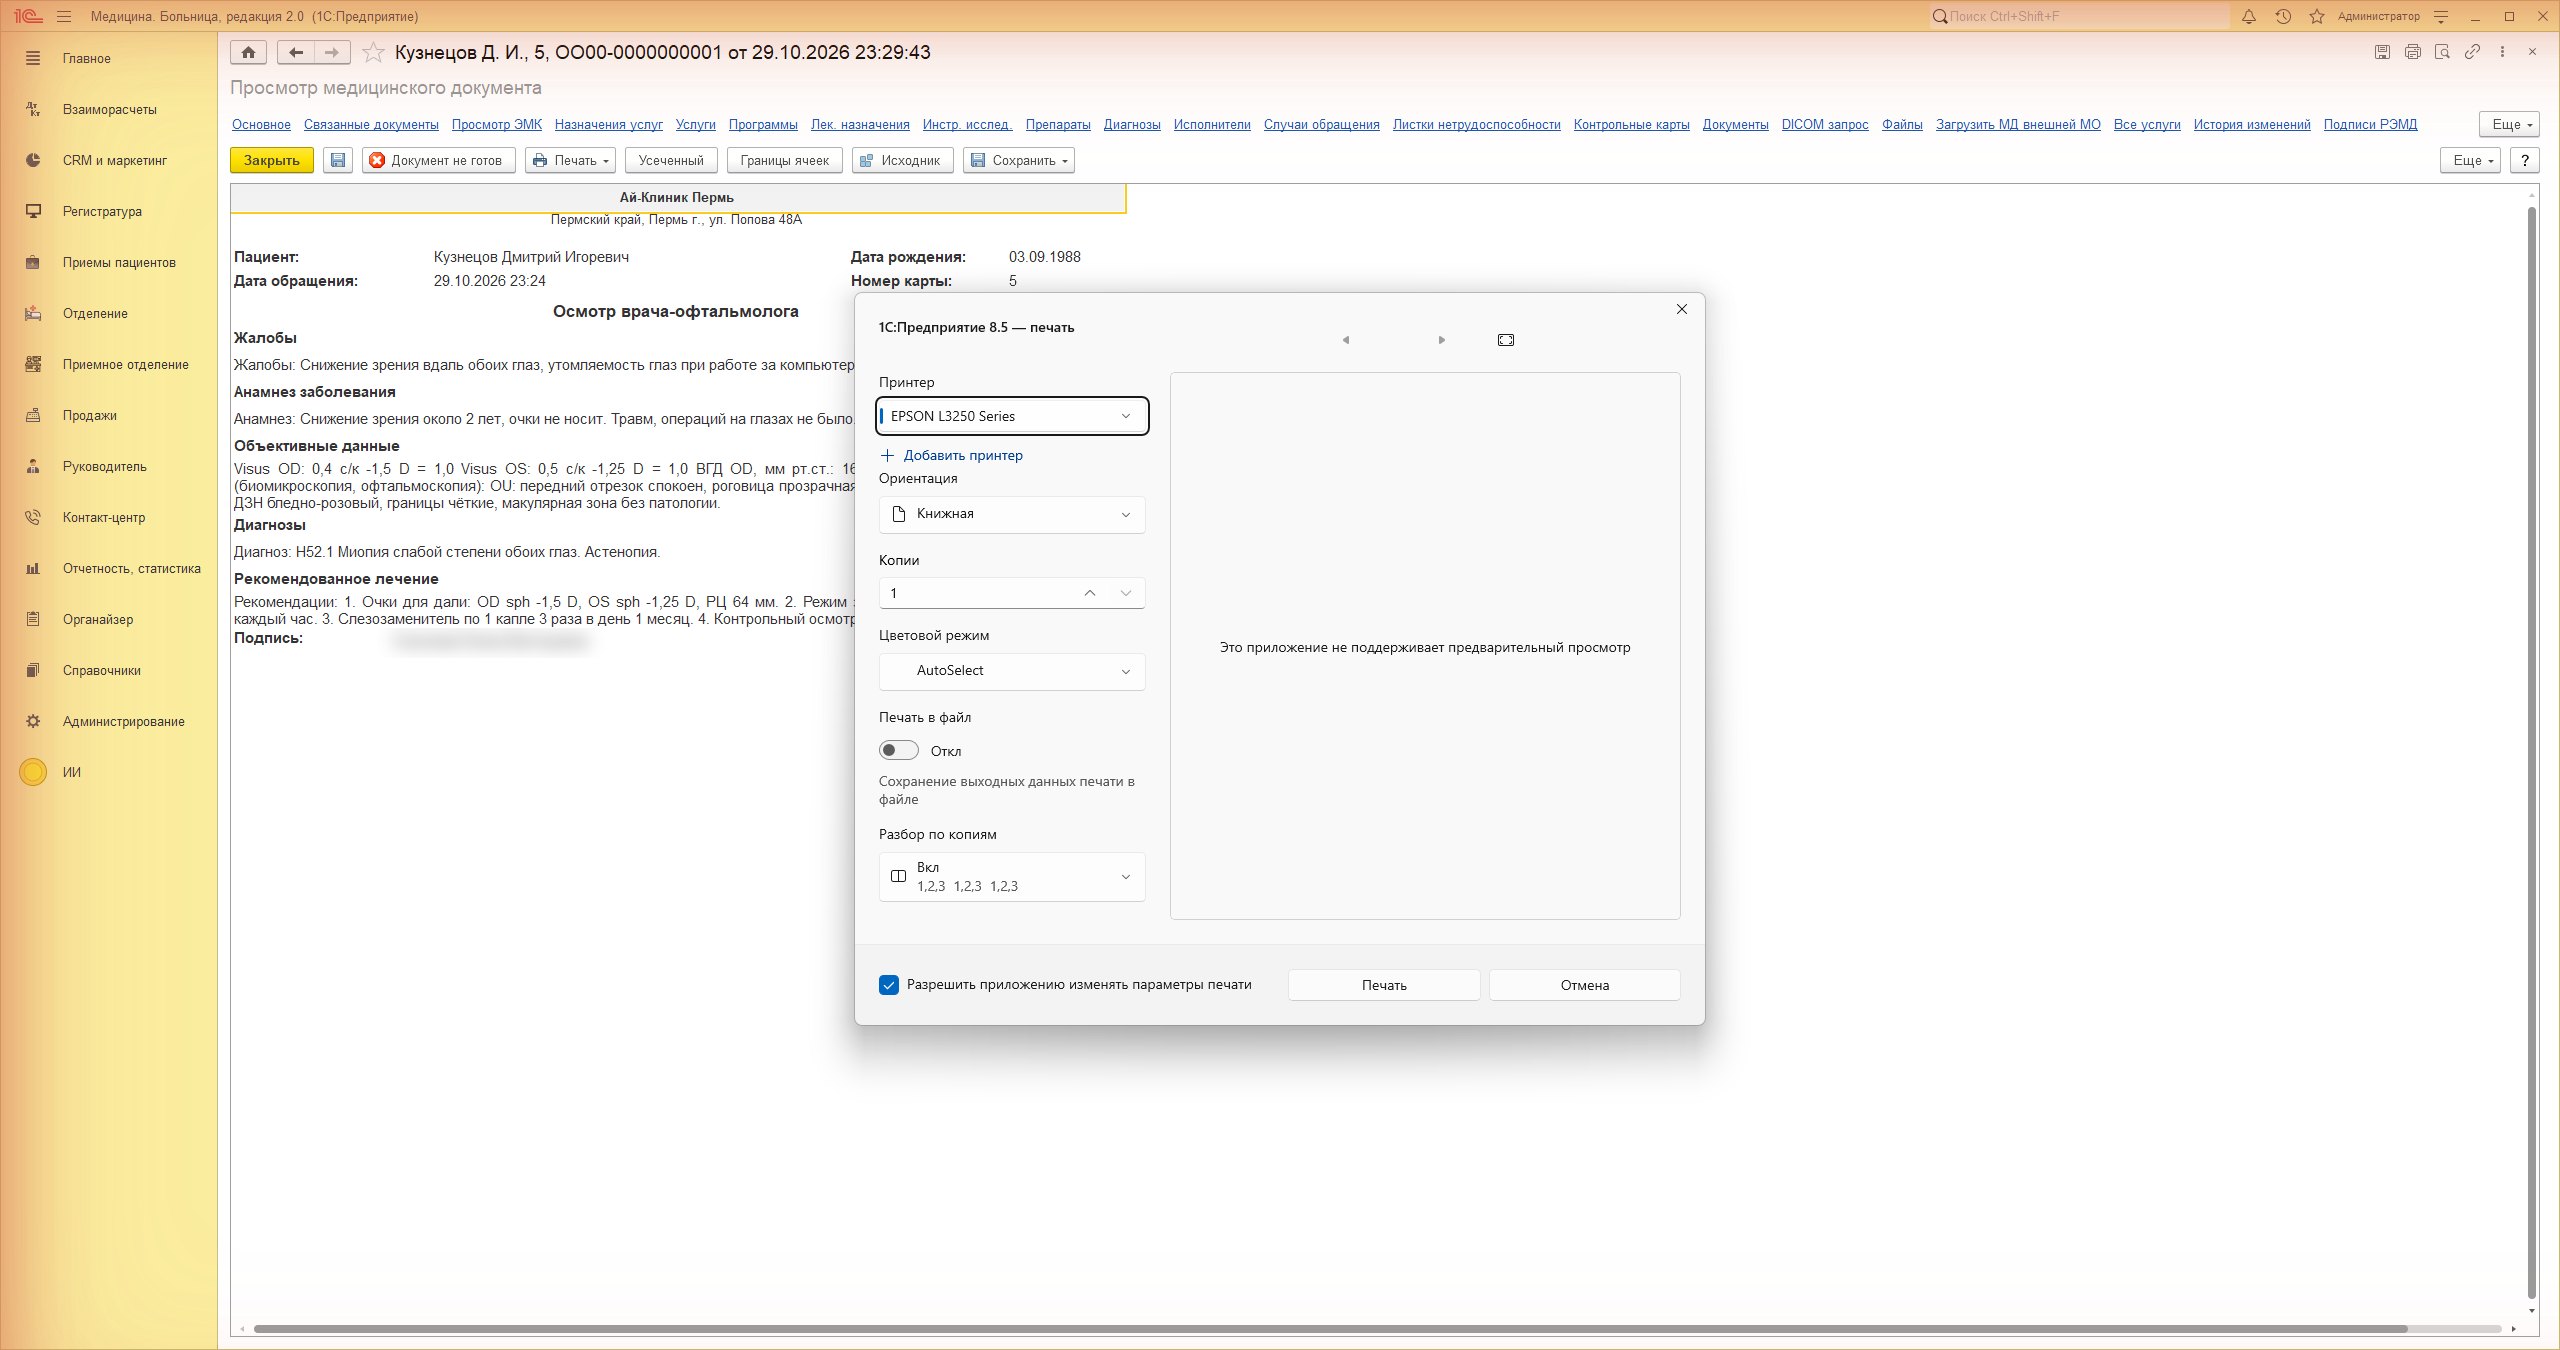
Task: Click the Документ не готов button
Action: point(439,160)
